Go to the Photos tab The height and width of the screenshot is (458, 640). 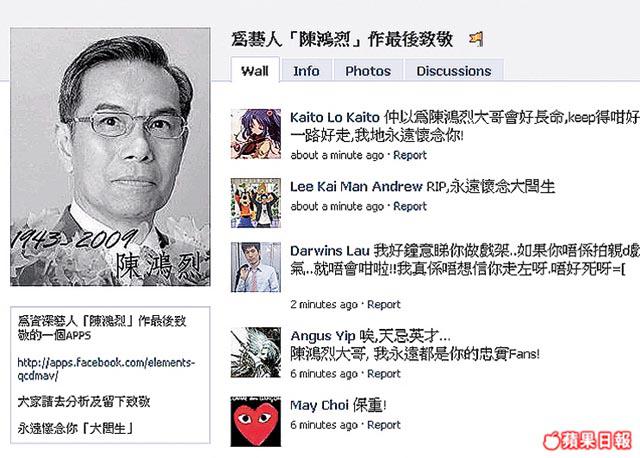pyautogui.click(x=368, y=71)
